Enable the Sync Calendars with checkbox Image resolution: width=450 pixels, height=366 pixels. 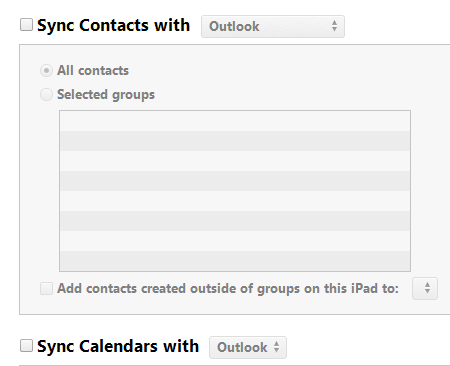coord(26,345)
